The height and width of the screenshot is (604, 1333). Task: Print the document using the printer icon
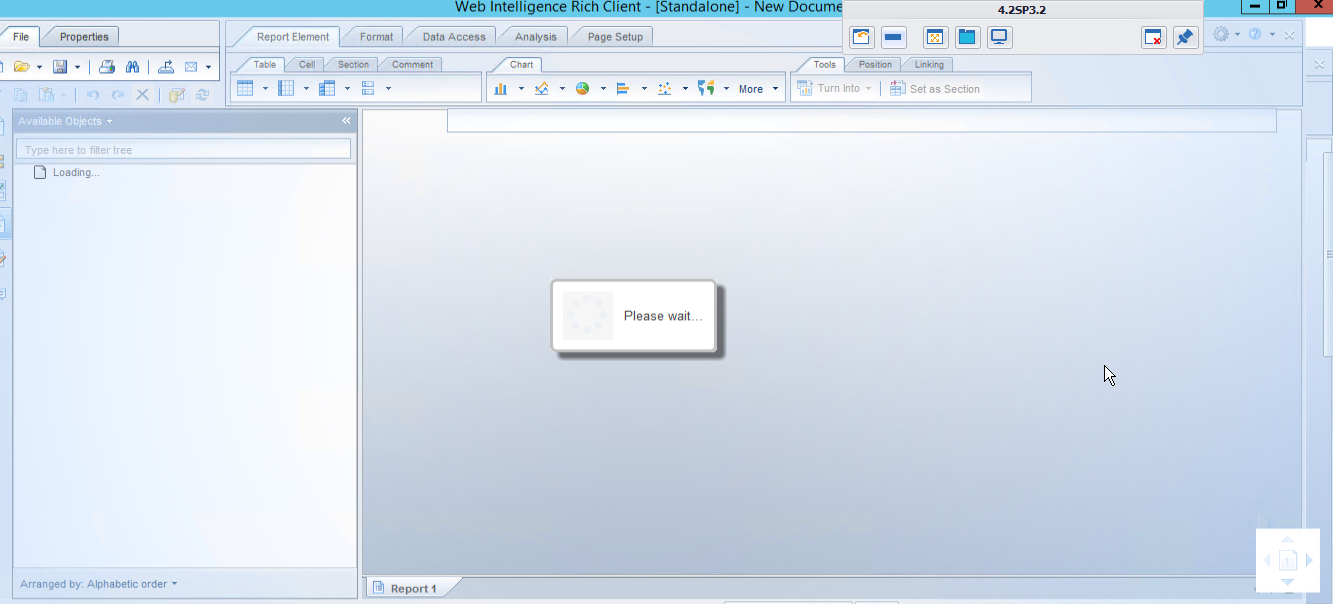(x=107, y=67)
